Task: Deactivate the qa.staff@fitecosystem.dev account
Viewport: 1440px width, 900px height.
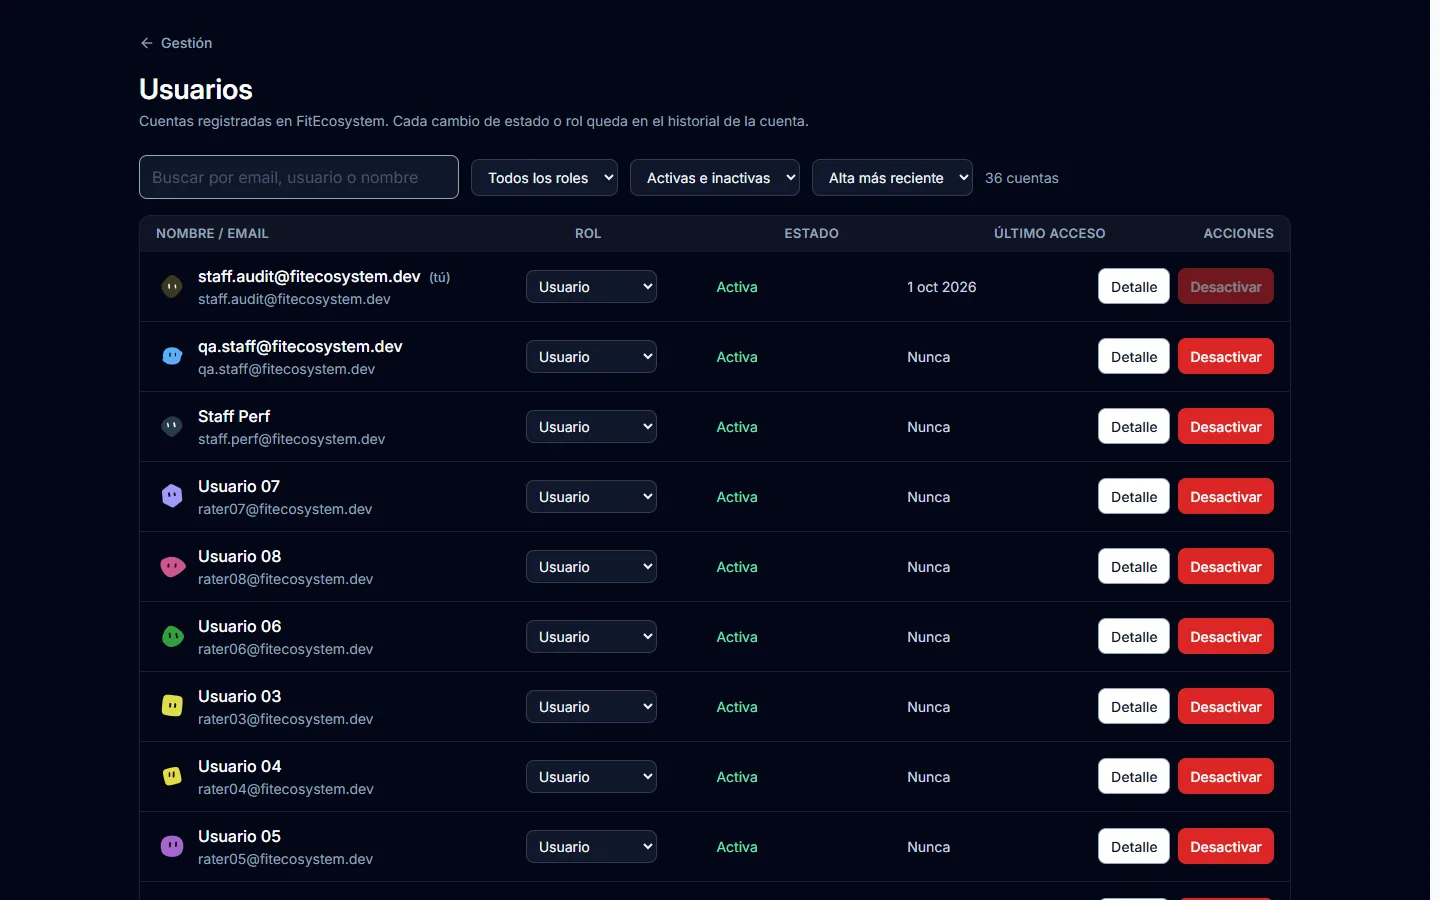Action: [x=1226, y=357]
